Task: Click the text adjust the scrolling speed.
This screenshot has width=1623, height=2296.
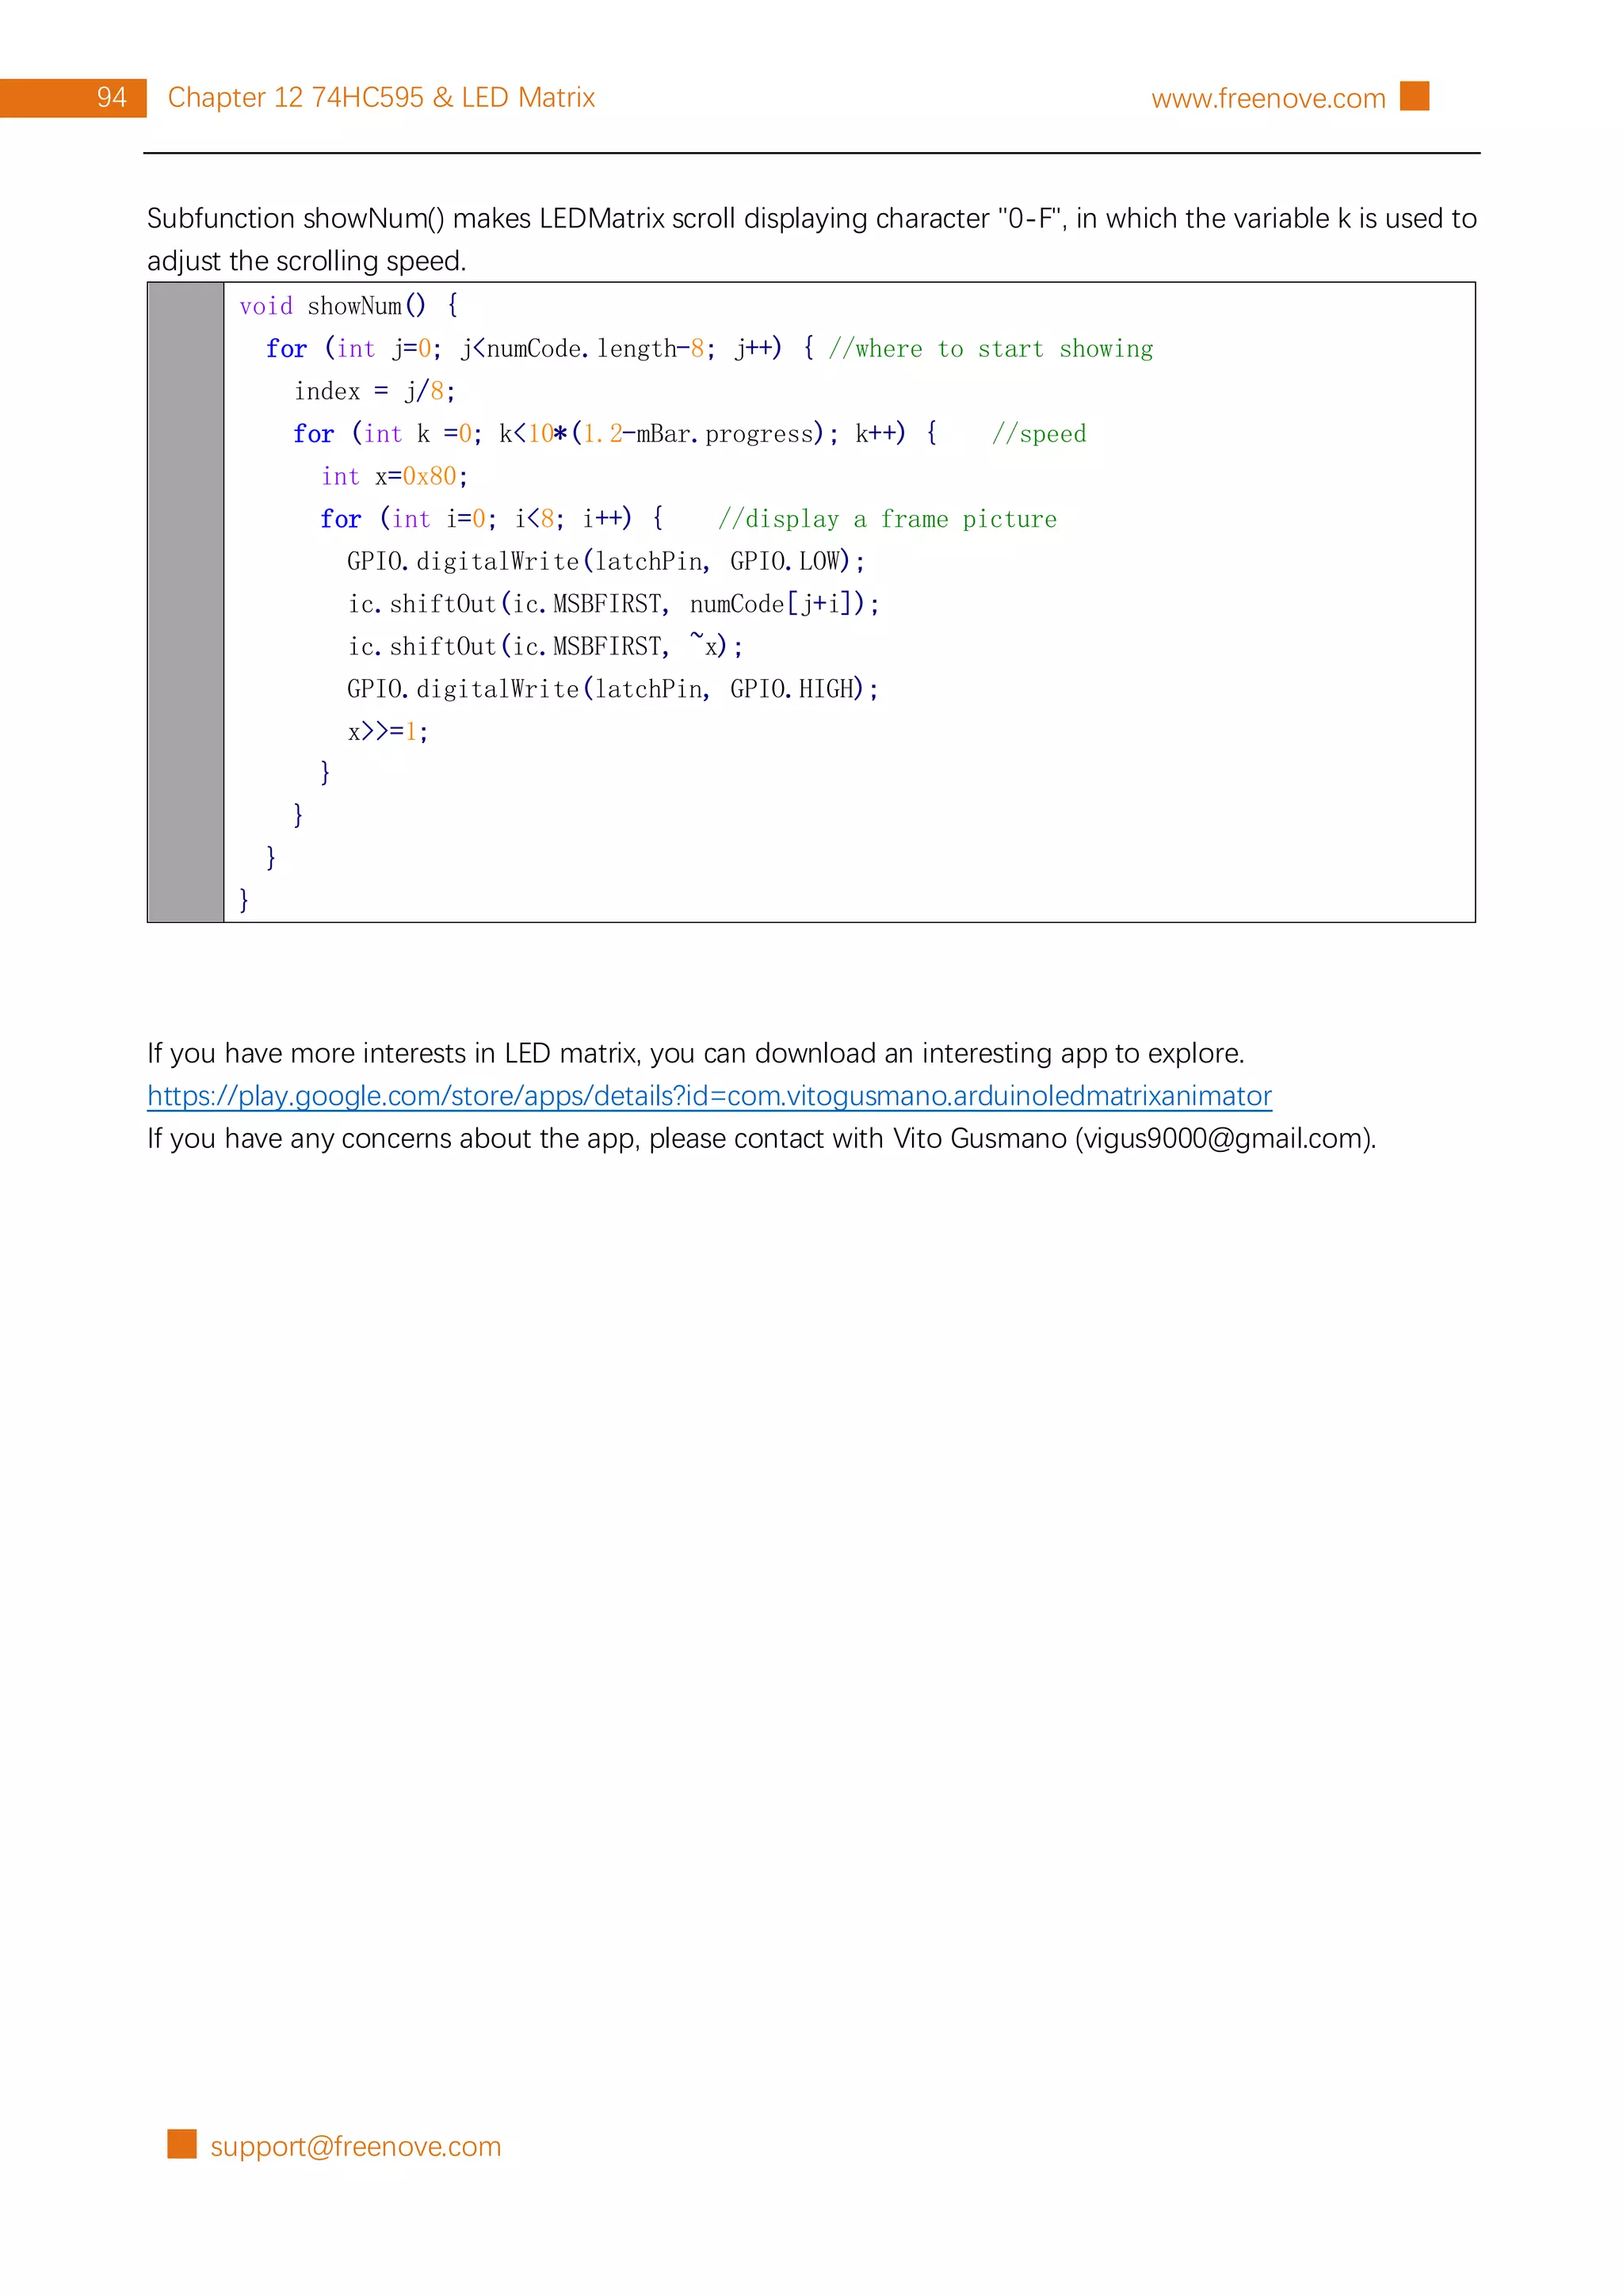Action: 306,261
